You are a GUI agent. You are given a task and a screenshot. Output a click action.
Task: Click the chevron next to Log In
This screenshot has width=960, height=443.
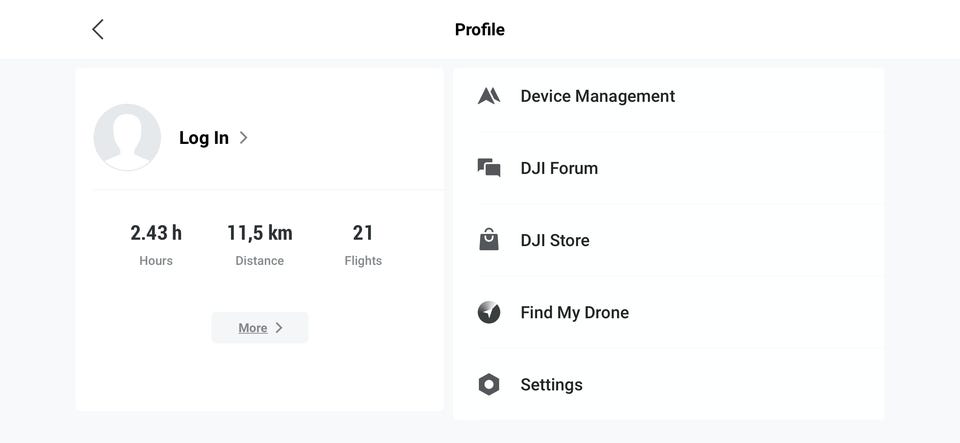point(243,138)
